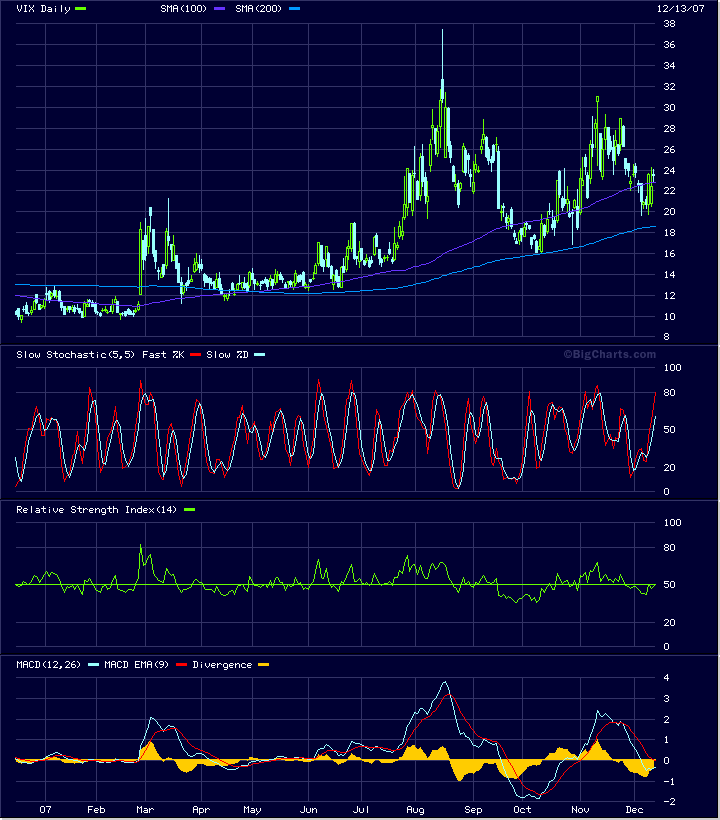Click the purple SMA(100) legend swatch
Image resolution: width=720 pixels, height=820 pixels.
(x=220, y=9)
